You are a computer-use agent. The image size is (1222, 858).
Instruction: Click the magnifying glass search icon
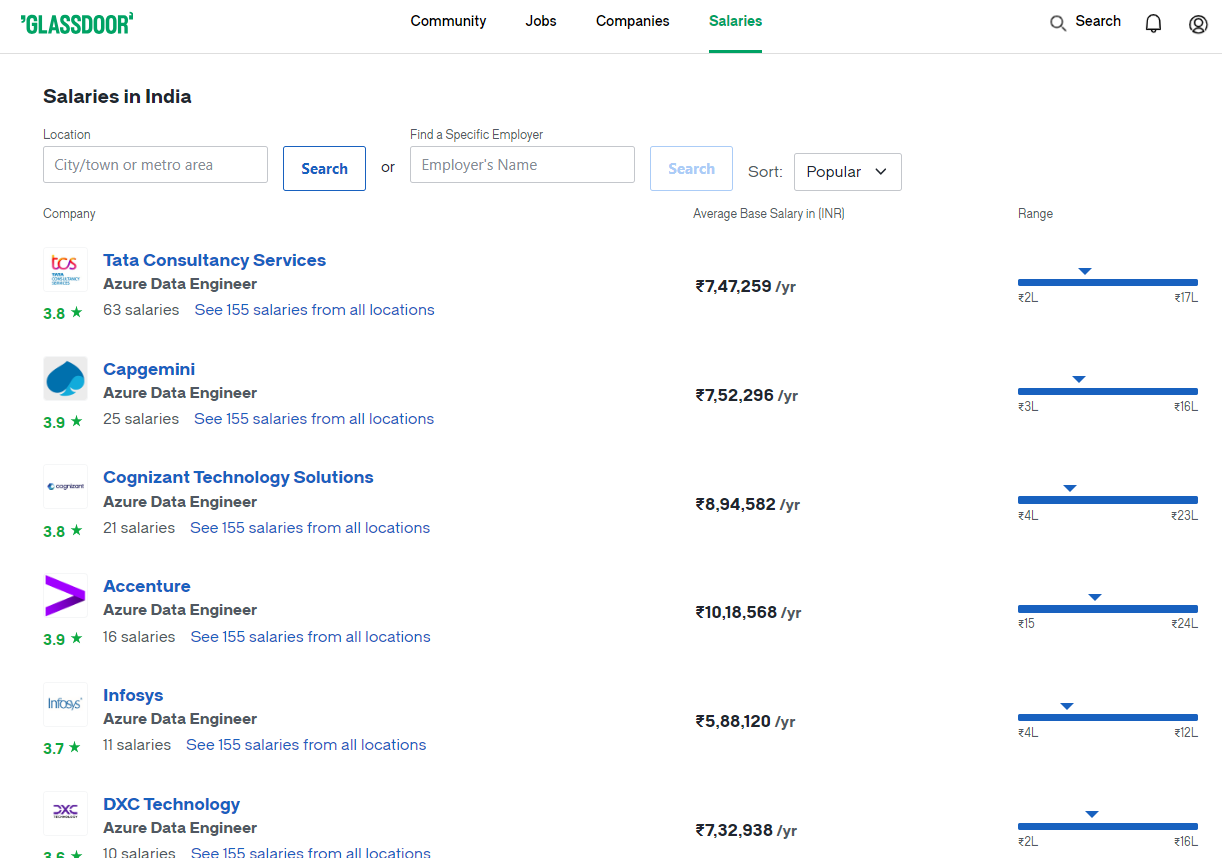[1057, 23]
